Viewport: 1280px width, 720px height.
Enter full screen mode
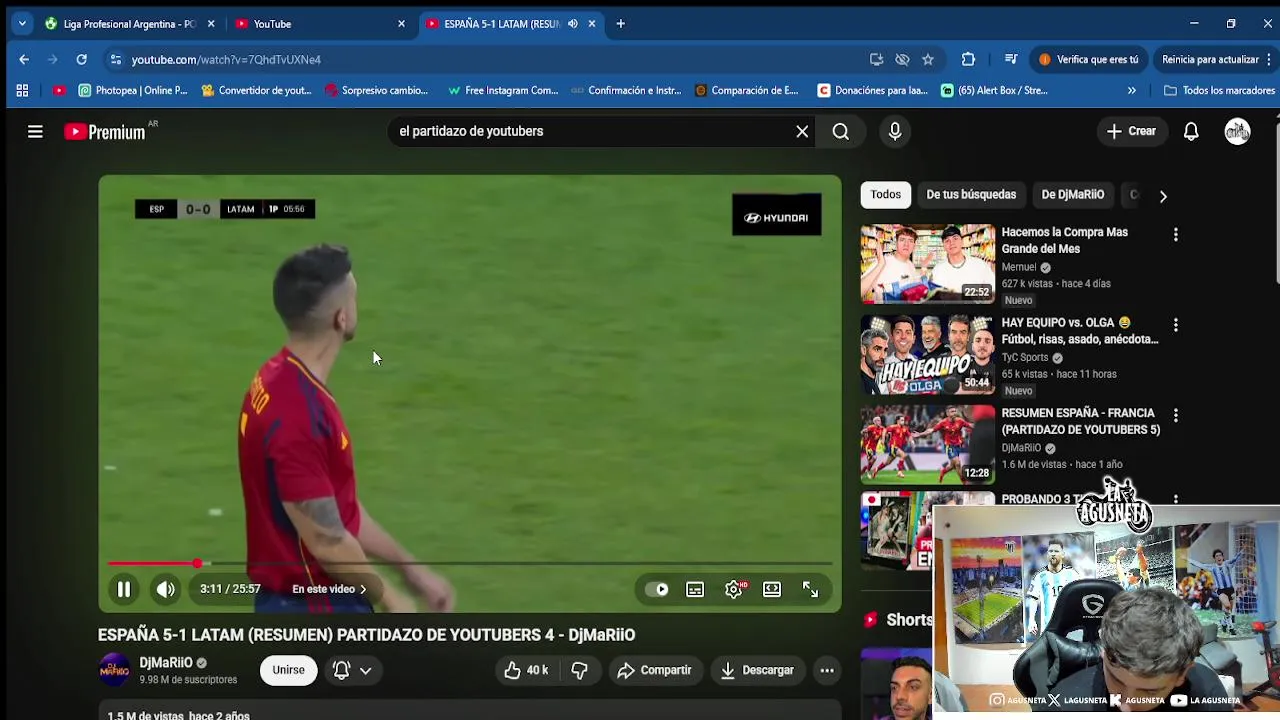point(811,589)
